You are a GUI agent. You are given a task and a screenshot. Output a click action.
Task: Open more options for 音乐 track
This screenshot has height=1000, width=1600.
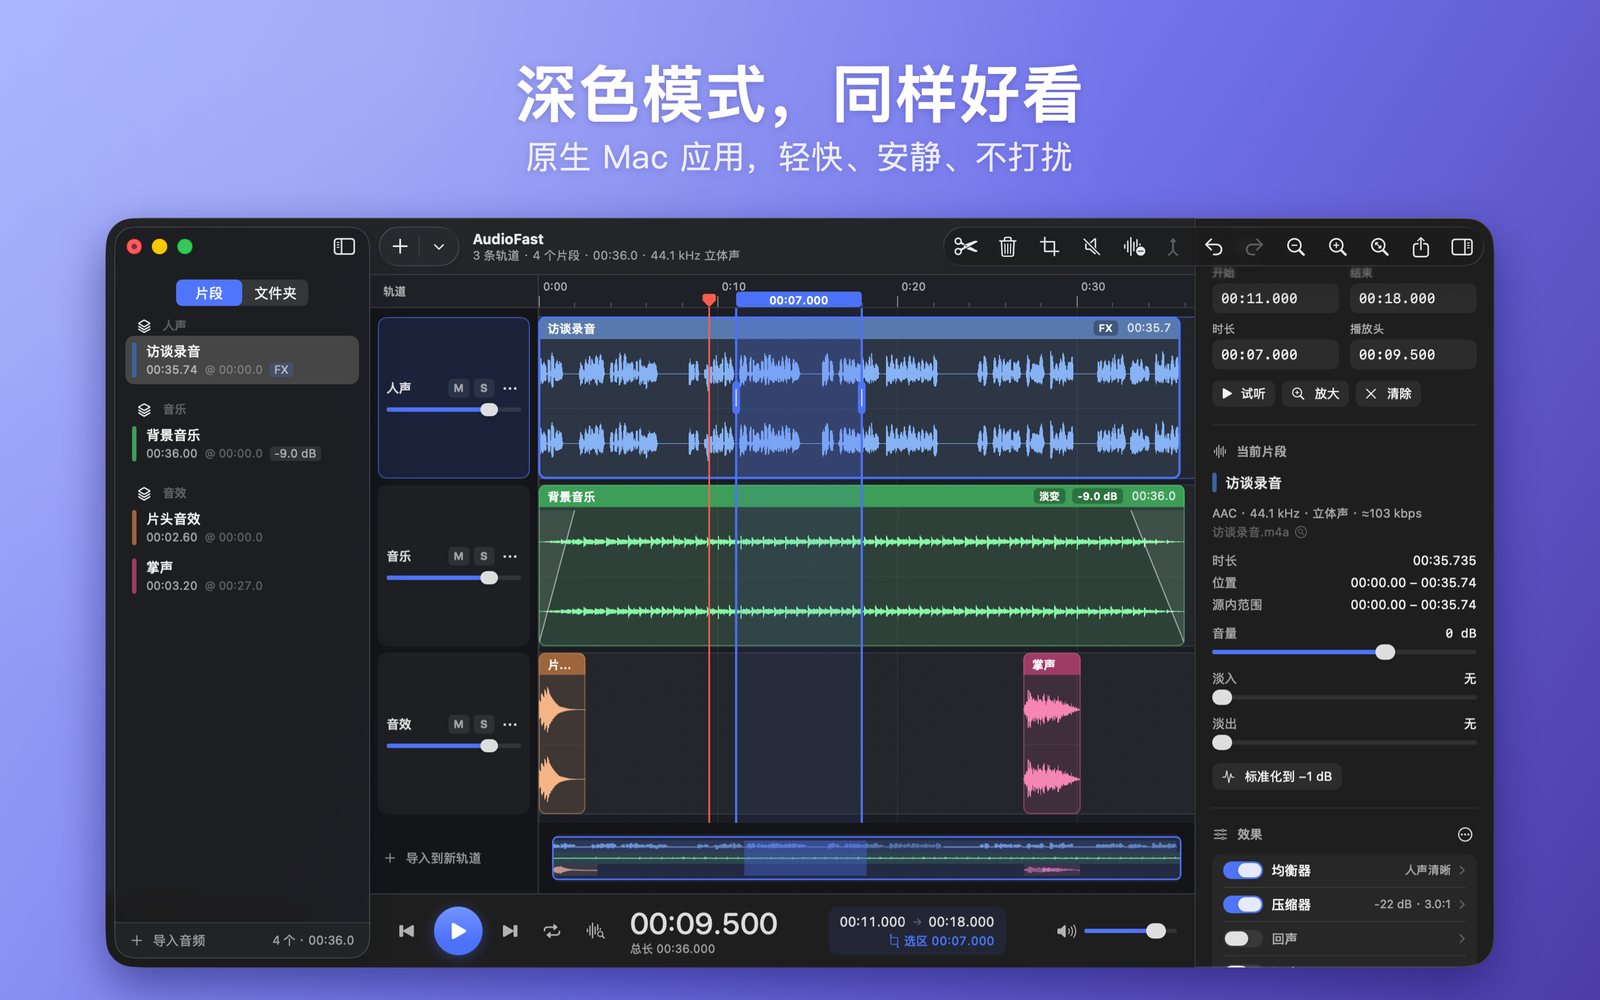510,556
